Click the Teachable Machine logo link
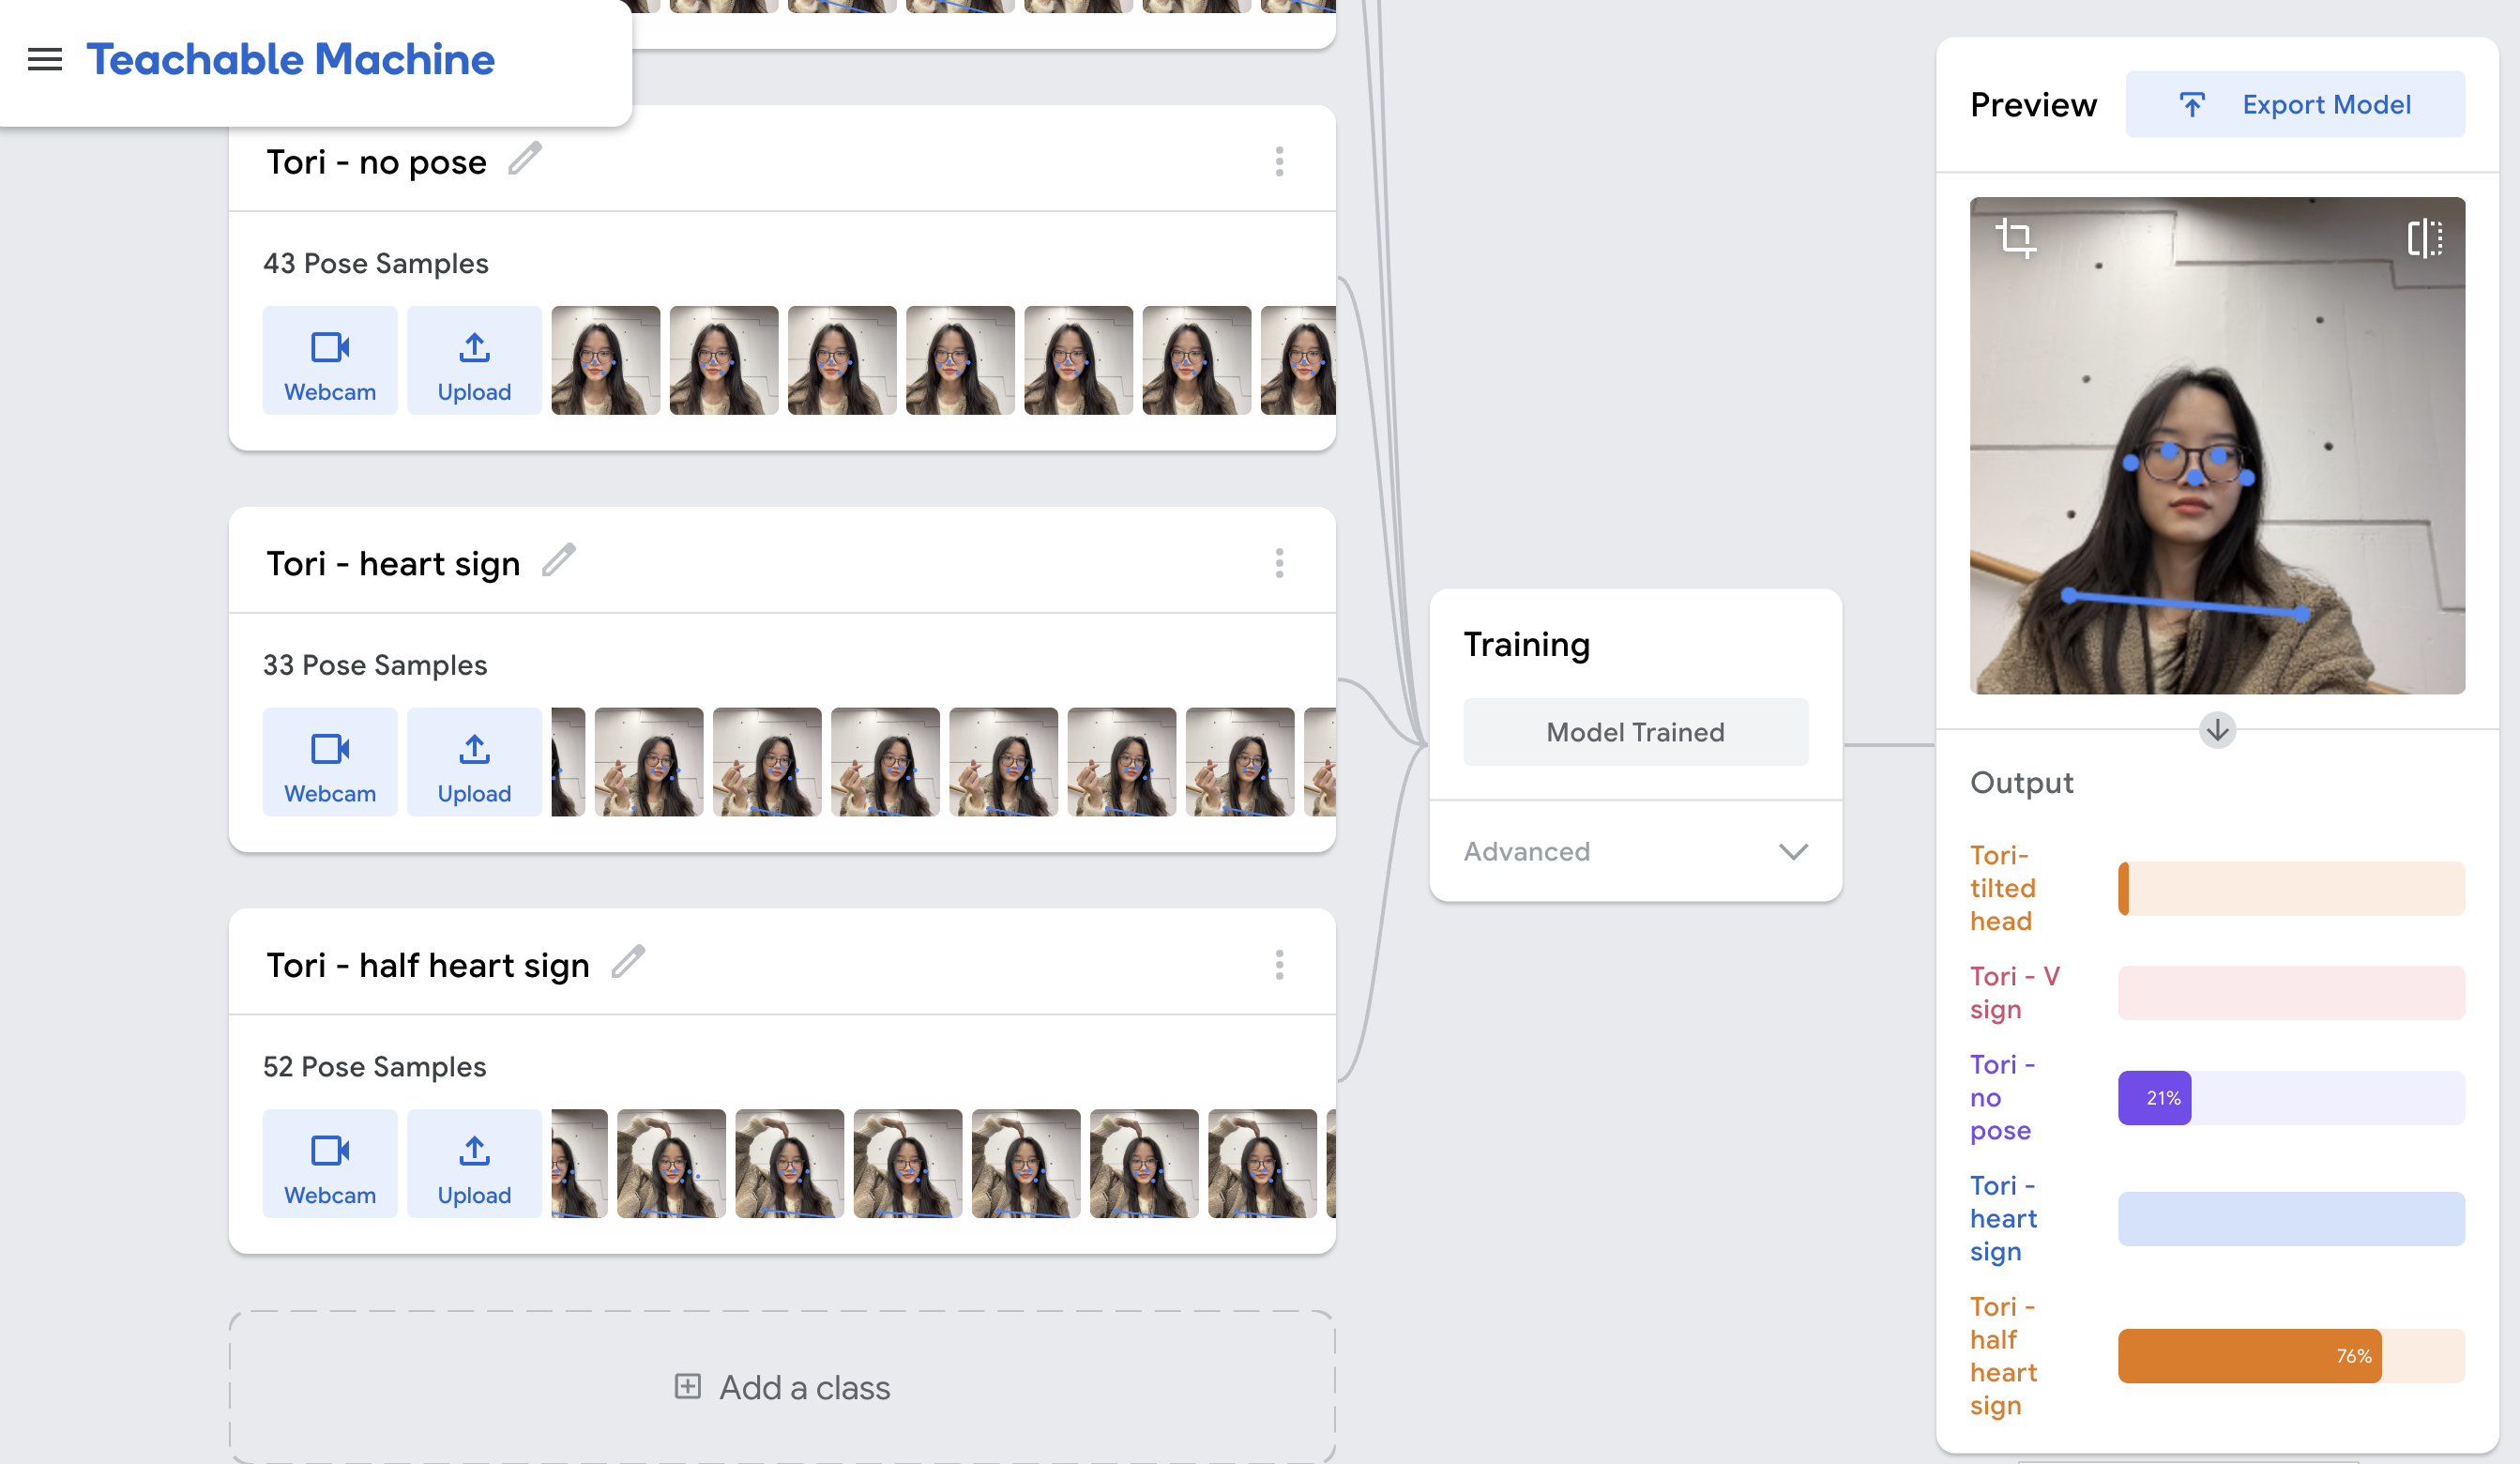The width and height of the screenshot is (2520, 1464). coord(290,59)
